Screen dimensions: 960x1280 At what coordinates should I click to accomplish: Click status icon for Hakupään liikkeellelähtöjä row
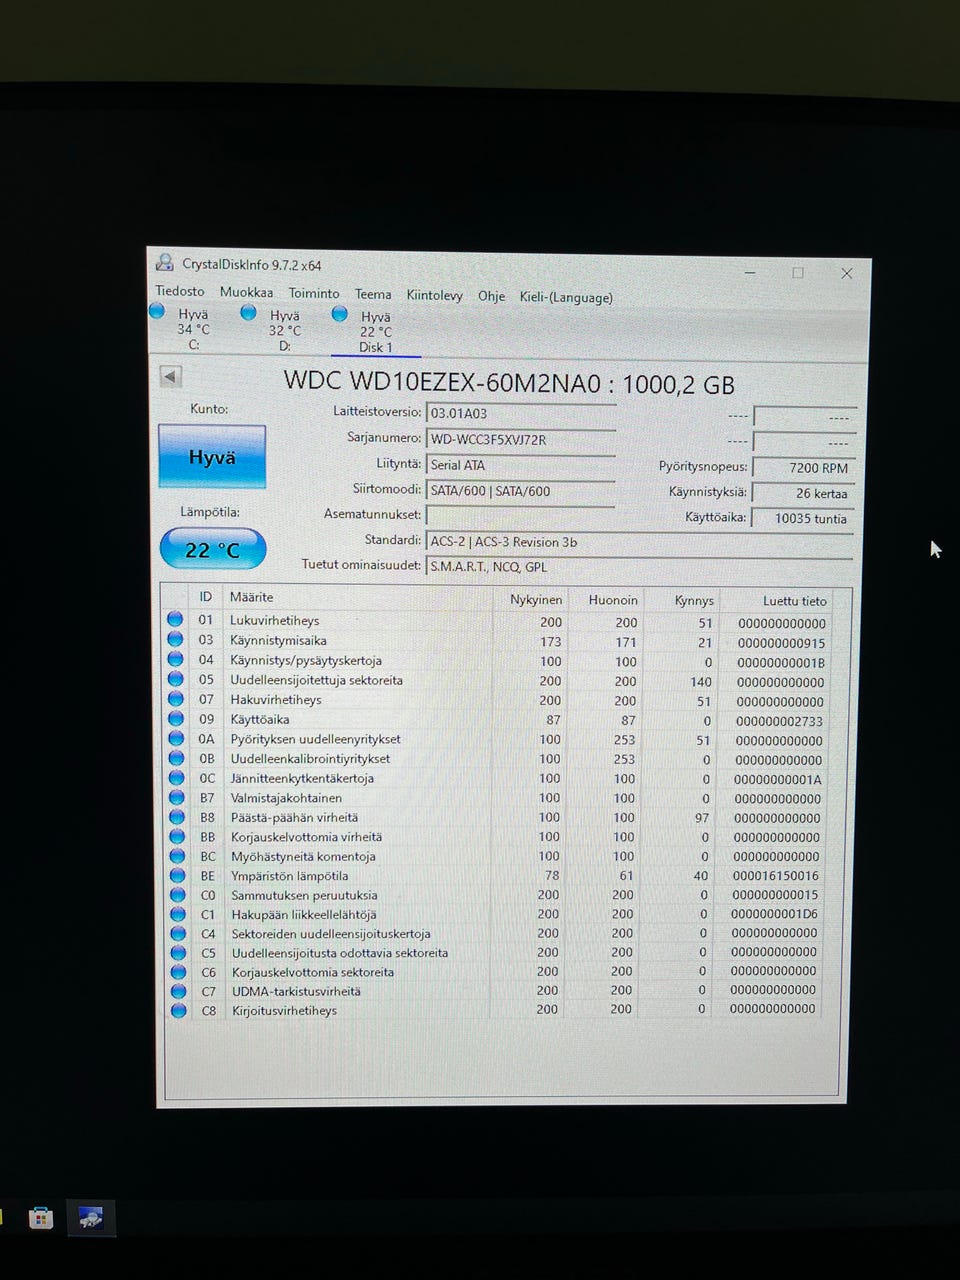pos(177,913)
